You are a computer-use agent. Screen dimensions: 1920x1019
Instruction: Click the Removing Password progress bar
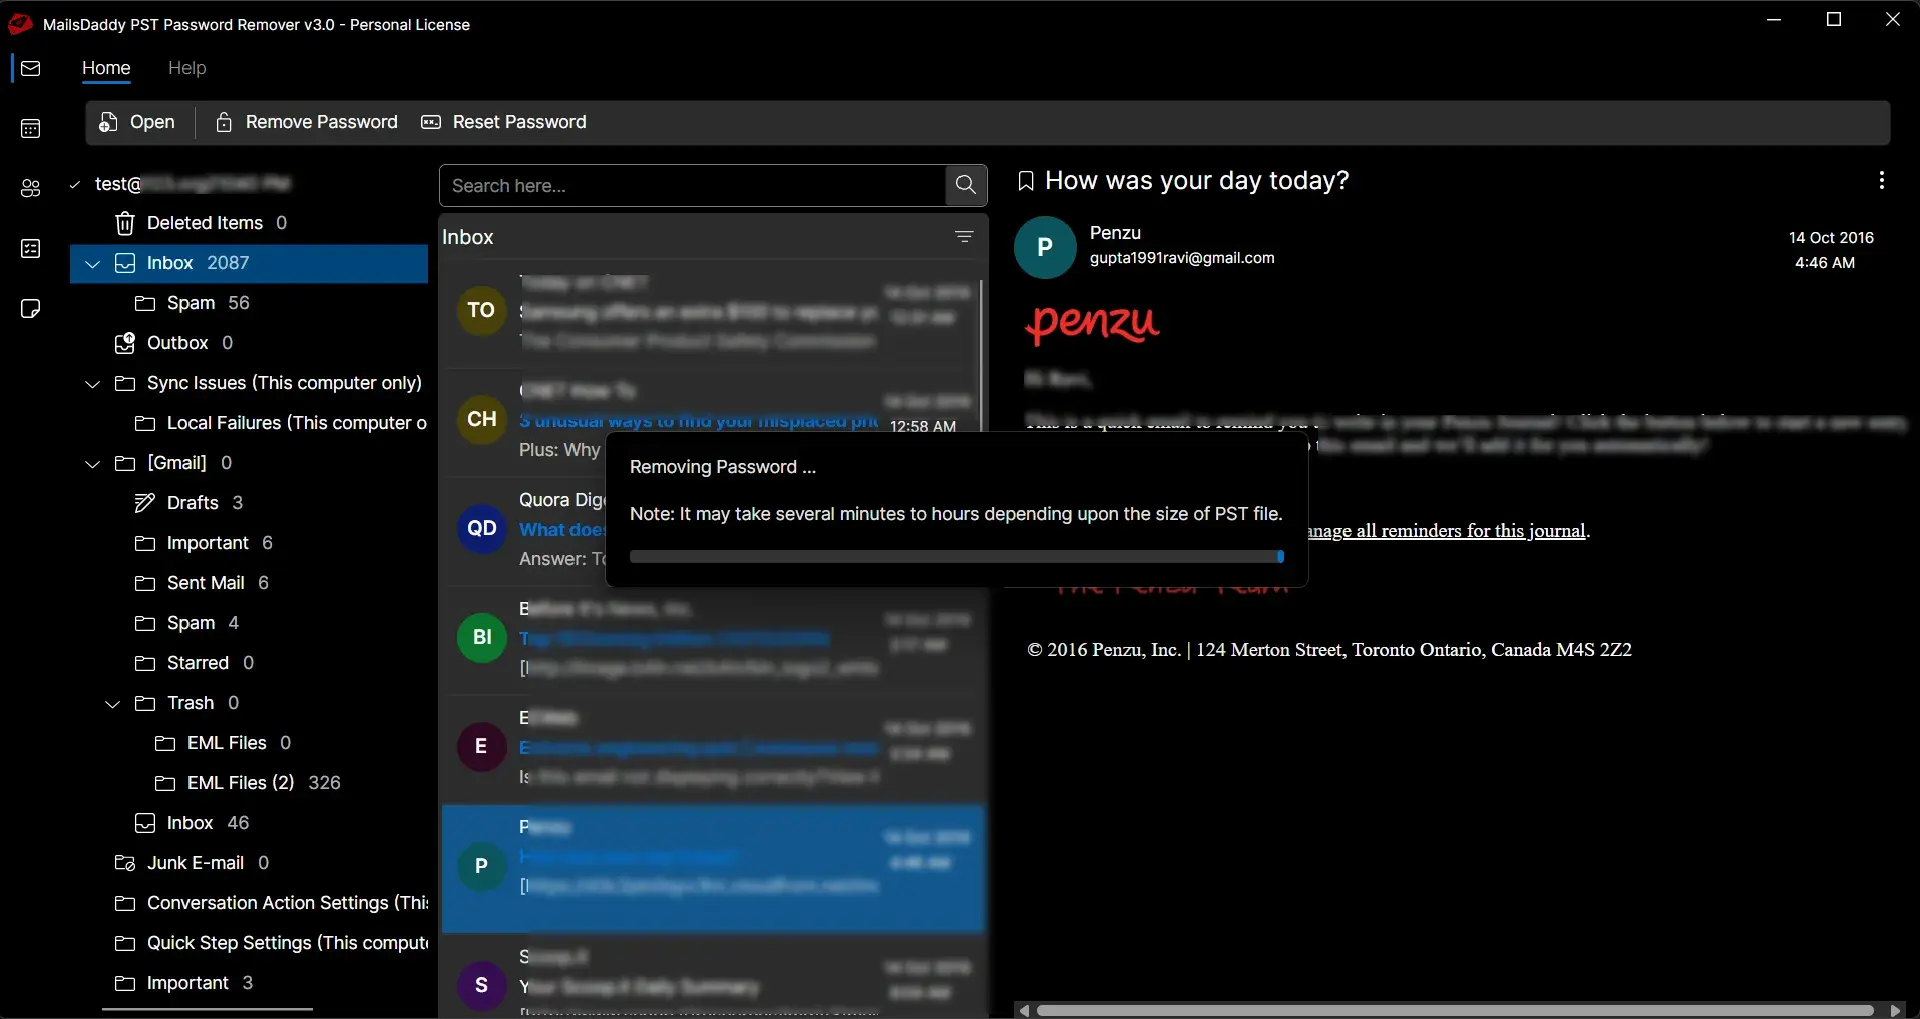pos(957,557)
